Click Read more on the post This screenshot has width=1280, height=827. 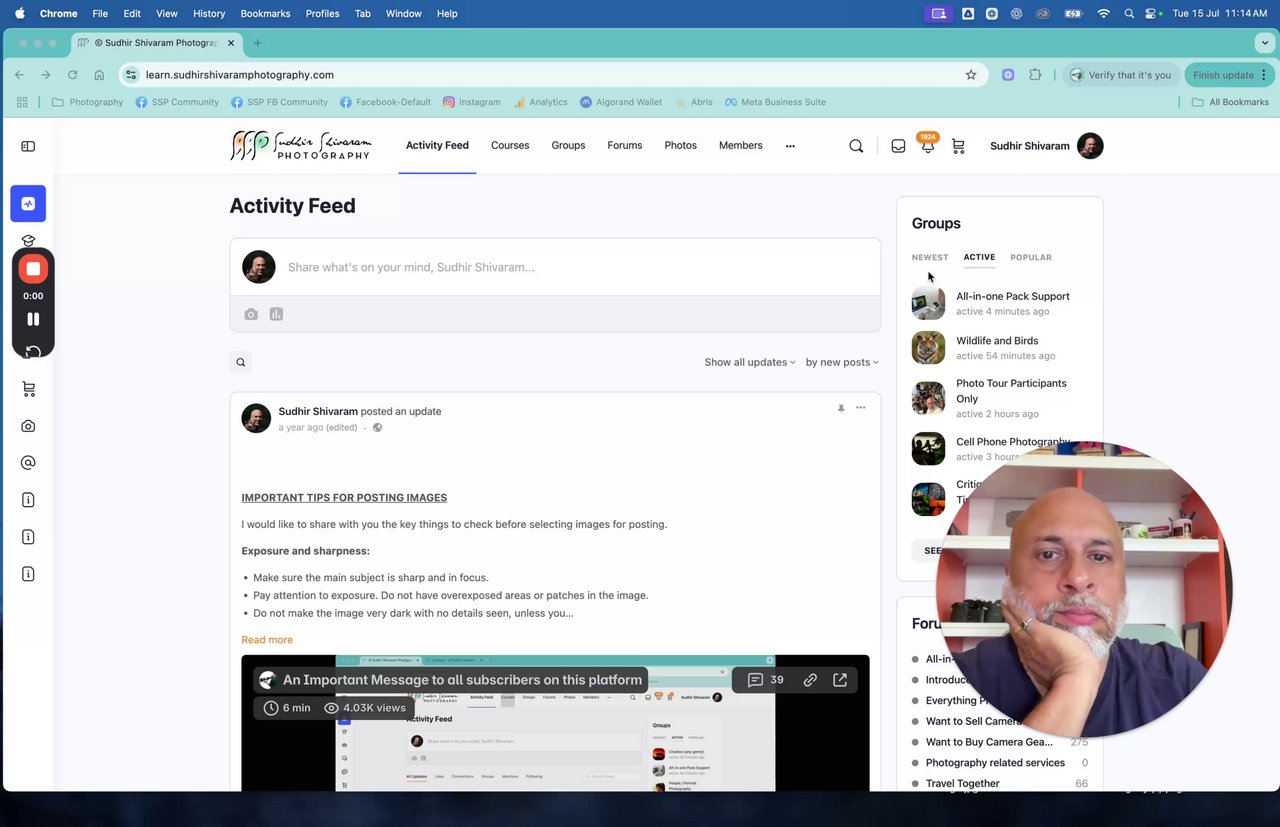(x=267, y=640)
